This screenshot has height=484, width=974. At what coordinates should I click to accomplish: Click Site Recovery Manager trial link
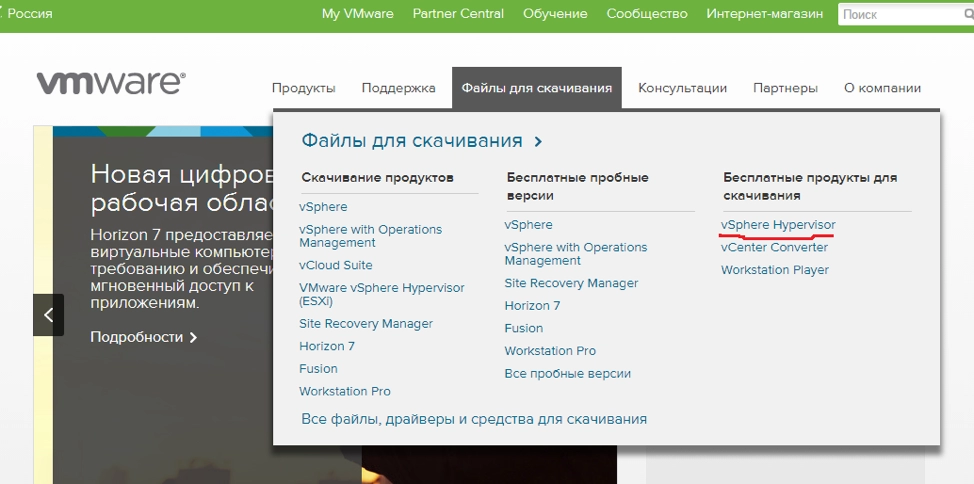coord(571,283)
